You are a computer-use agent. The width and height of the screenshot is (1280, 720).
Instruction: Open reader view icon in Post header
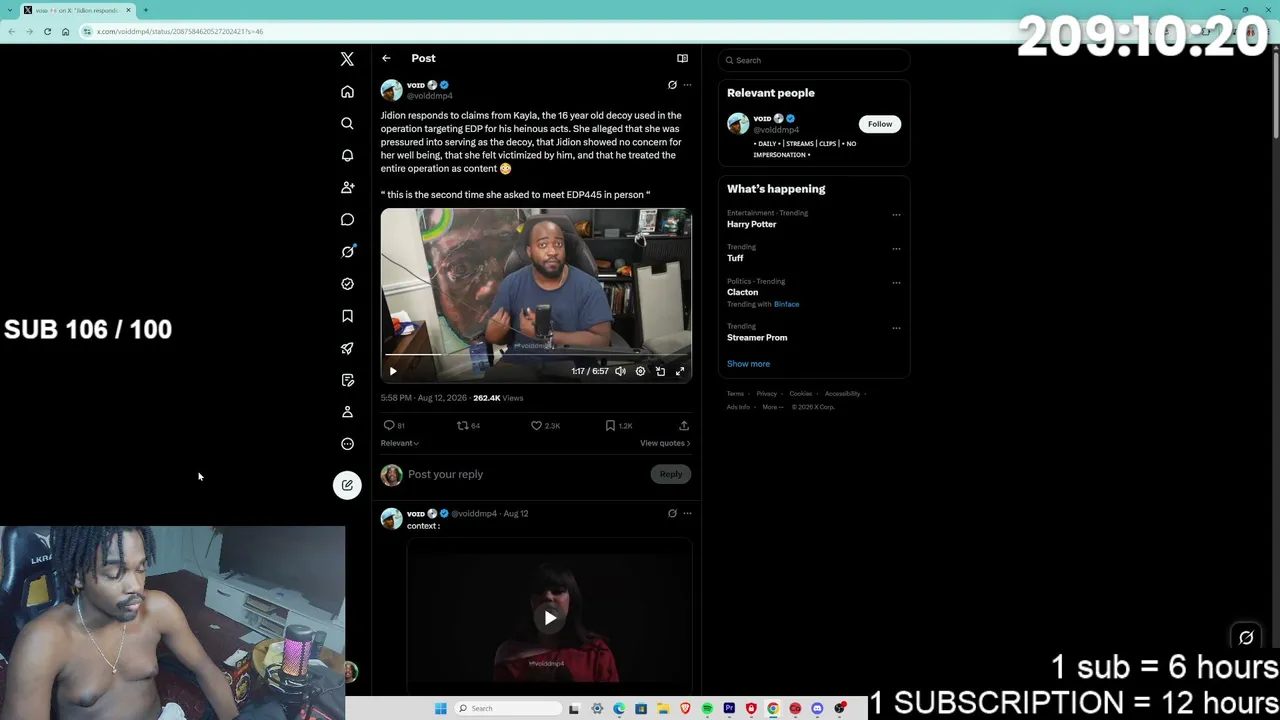(682, 58)
